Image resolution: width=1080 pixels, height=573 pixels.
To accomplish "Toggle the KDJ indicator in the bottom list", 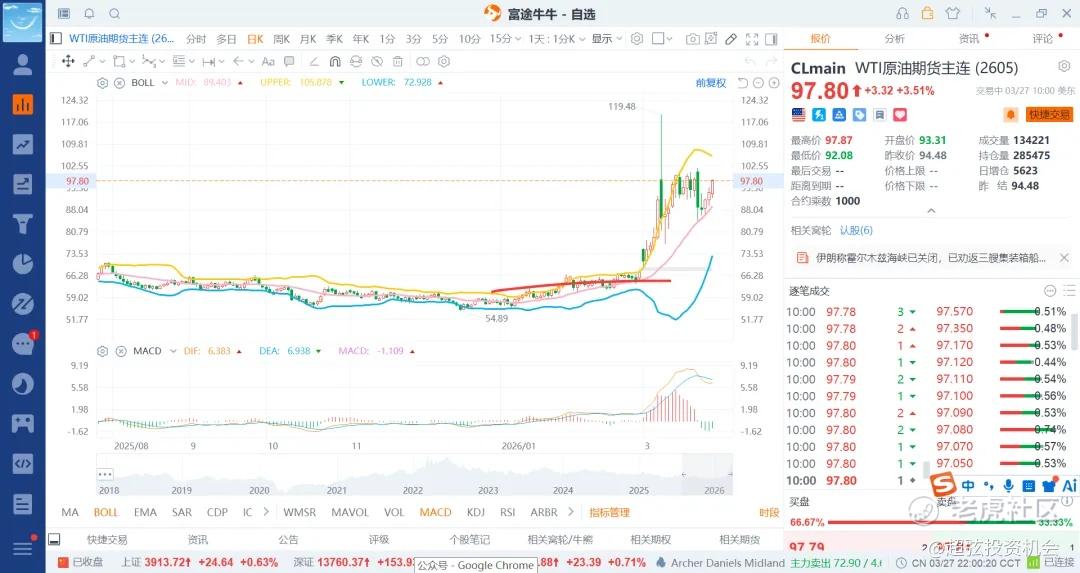I will point(476,512).
